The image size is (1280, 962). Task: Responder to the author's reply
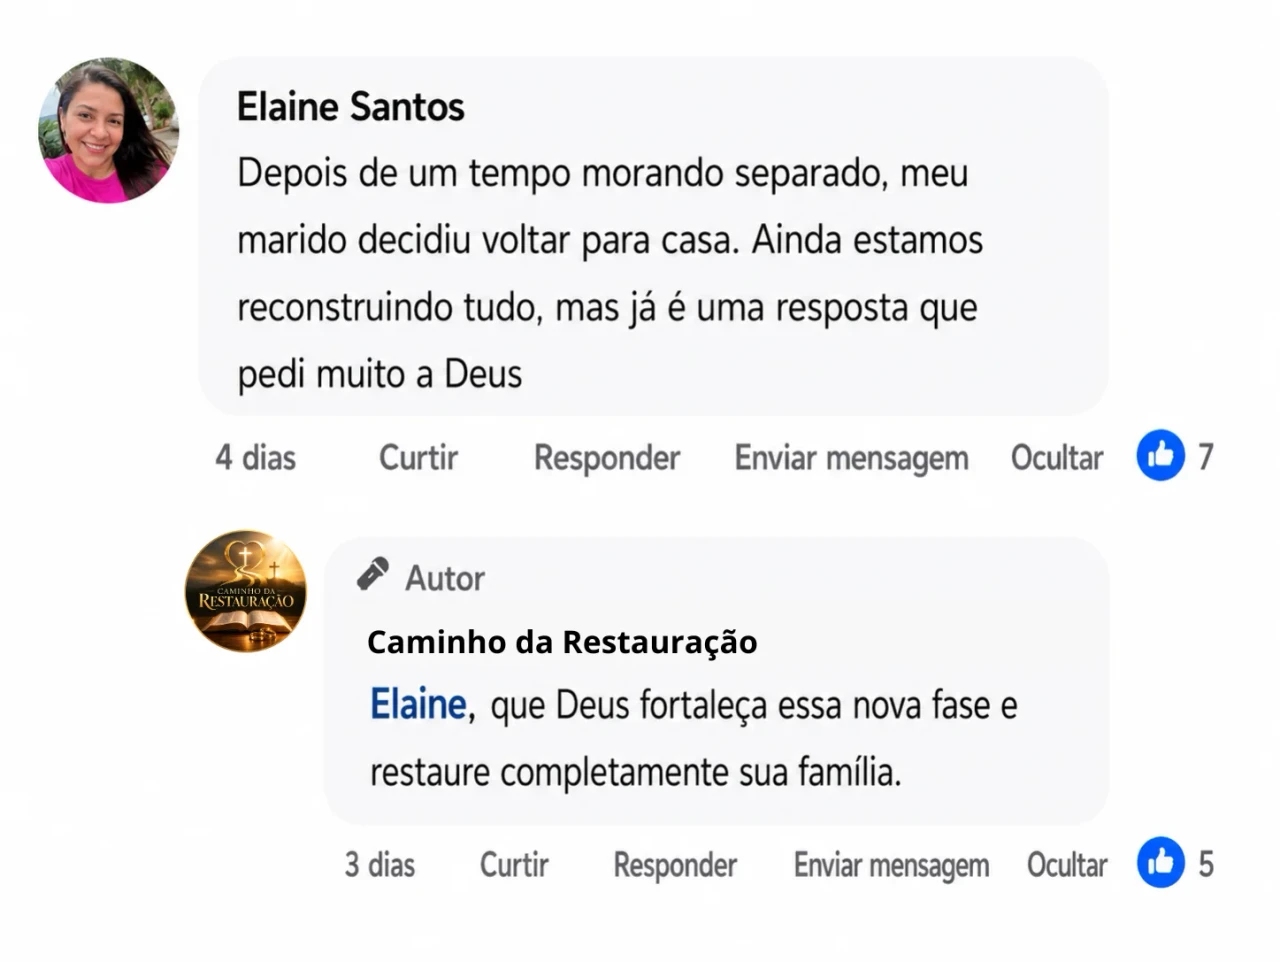pos(675,865)
